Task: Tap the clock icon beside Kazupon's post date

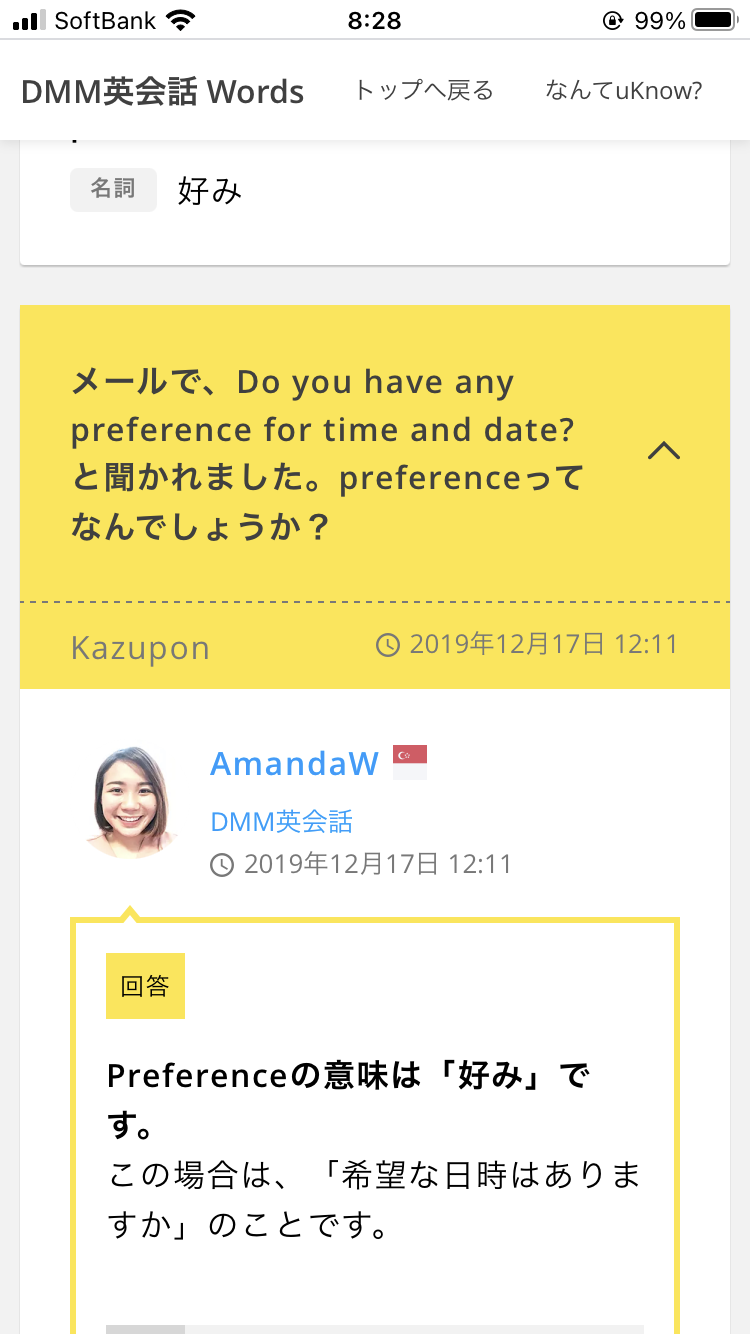Action: (x=388, y=645)
